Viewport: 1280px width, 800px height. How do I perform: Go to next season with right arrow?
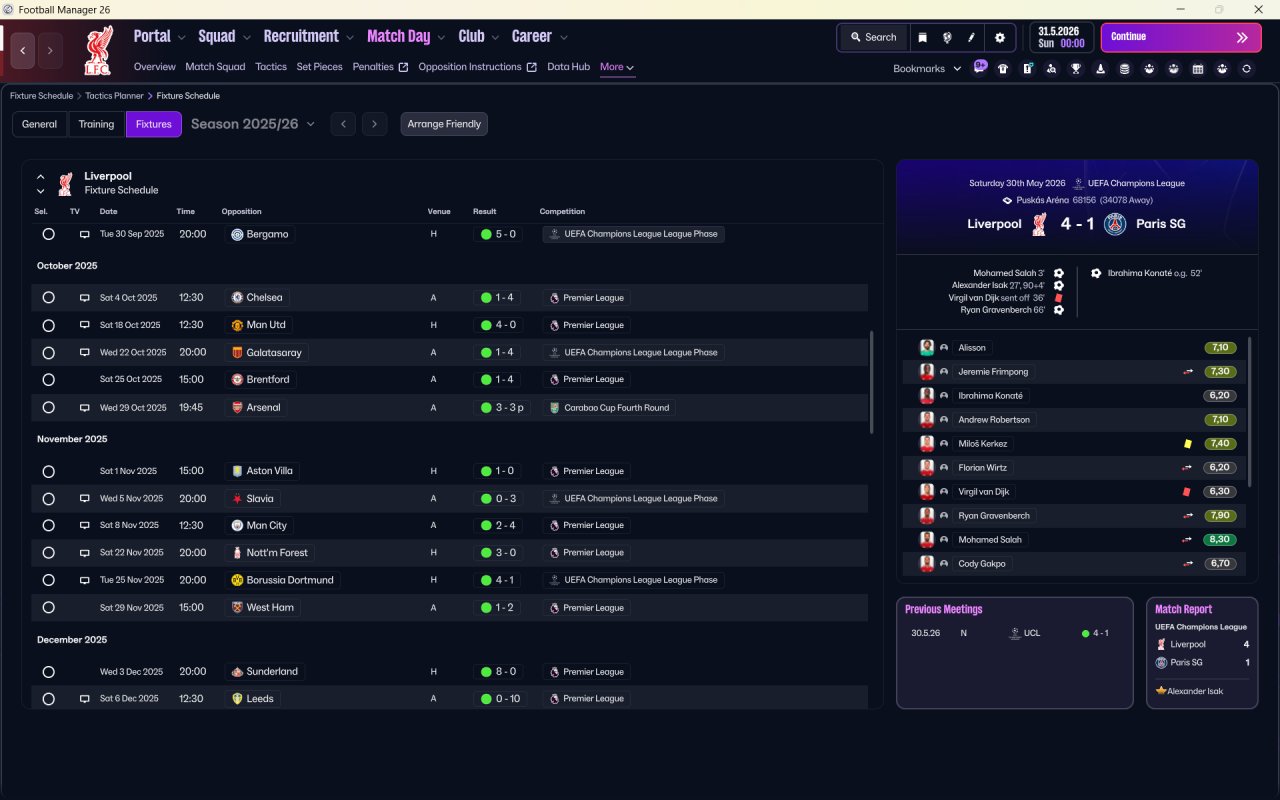click(x=374, y=124)
